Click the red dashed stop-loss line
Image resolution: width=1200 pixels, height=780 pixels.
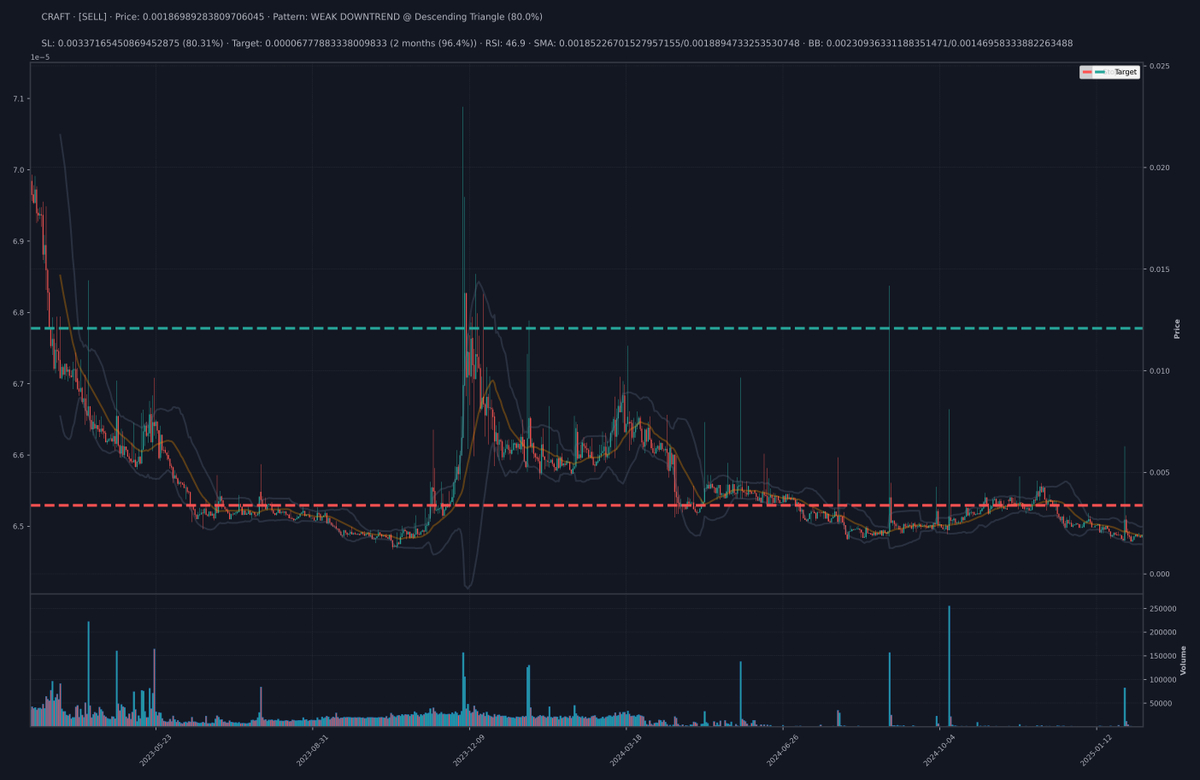[x=586, y=505]
